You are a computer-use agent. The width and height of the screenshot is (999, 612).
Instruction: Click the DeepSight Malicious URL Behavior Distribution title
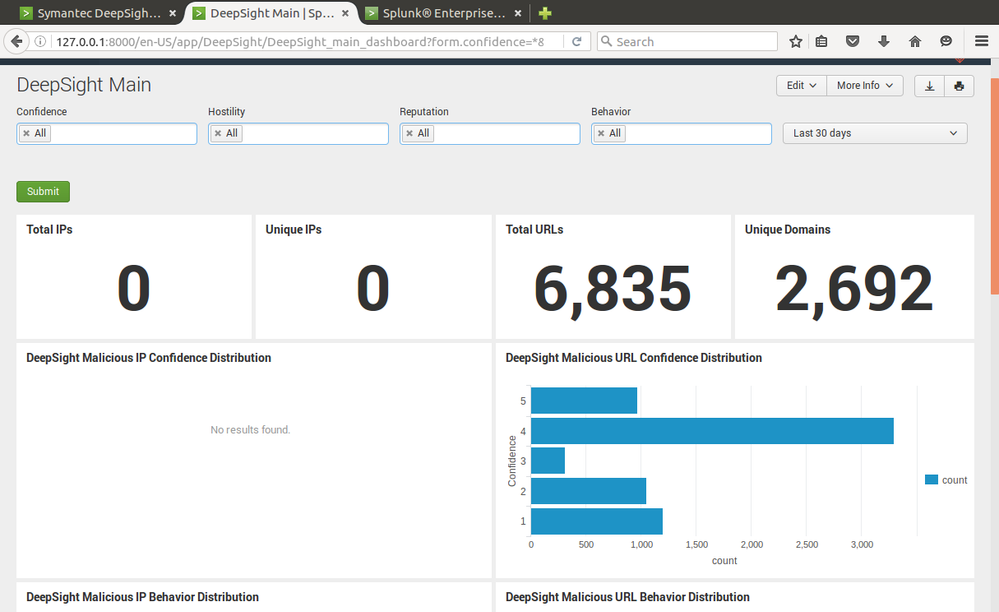click(627, 597)
